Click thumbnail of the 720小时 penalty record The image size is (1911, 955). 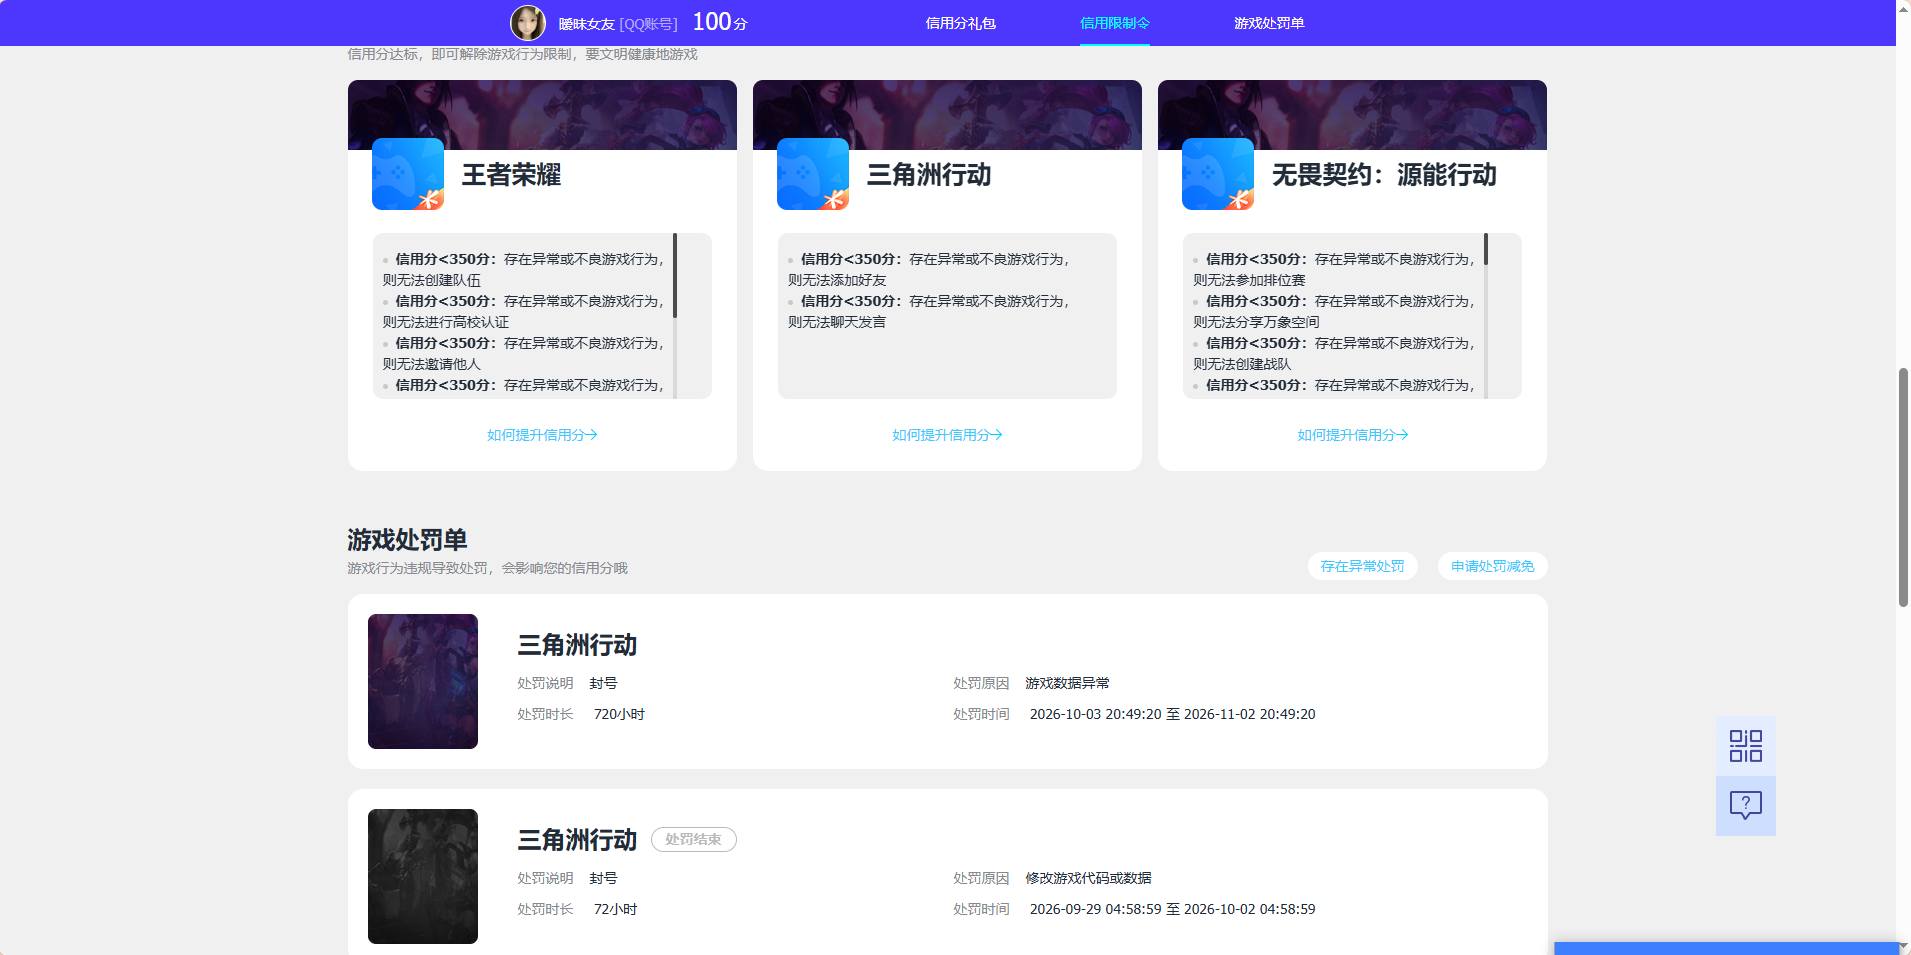[423, 681]
